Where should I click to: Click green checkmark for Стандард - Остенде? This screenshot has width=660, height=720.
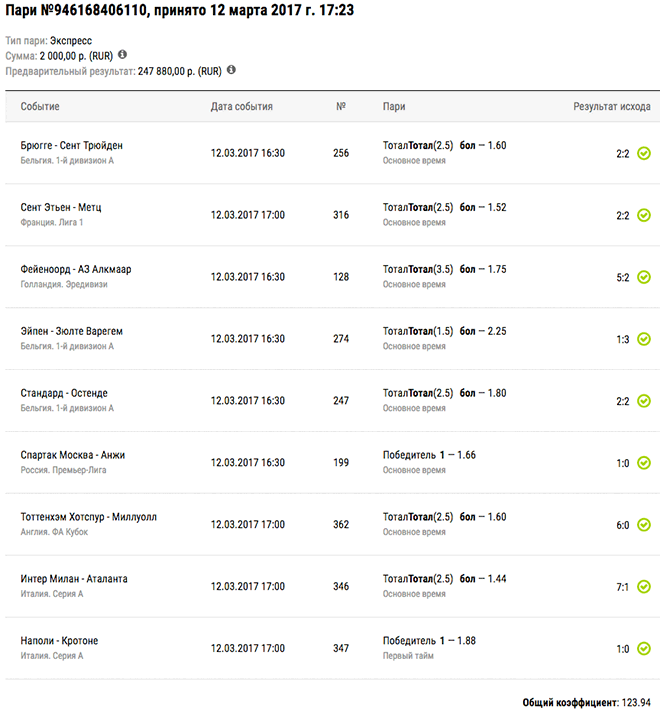coord(644,401)
